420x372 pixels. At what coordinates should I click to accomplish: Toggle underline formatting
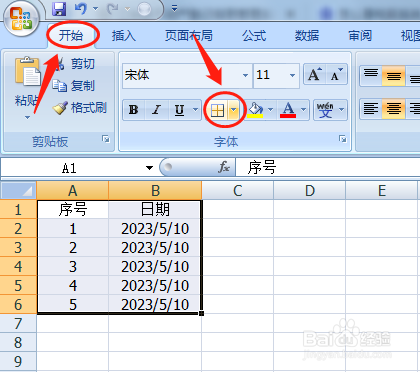tap(180, 110)
